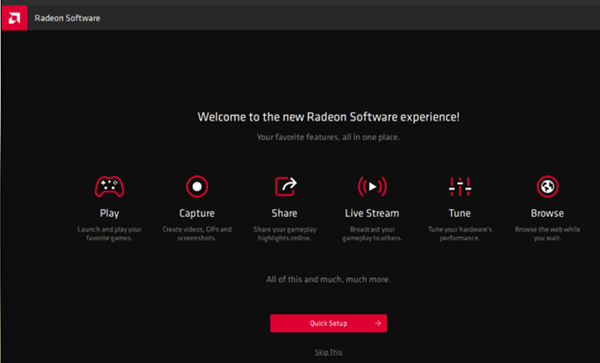
Task: Click the "Live Stream" feature heading
Action: [x=372, y=213]
